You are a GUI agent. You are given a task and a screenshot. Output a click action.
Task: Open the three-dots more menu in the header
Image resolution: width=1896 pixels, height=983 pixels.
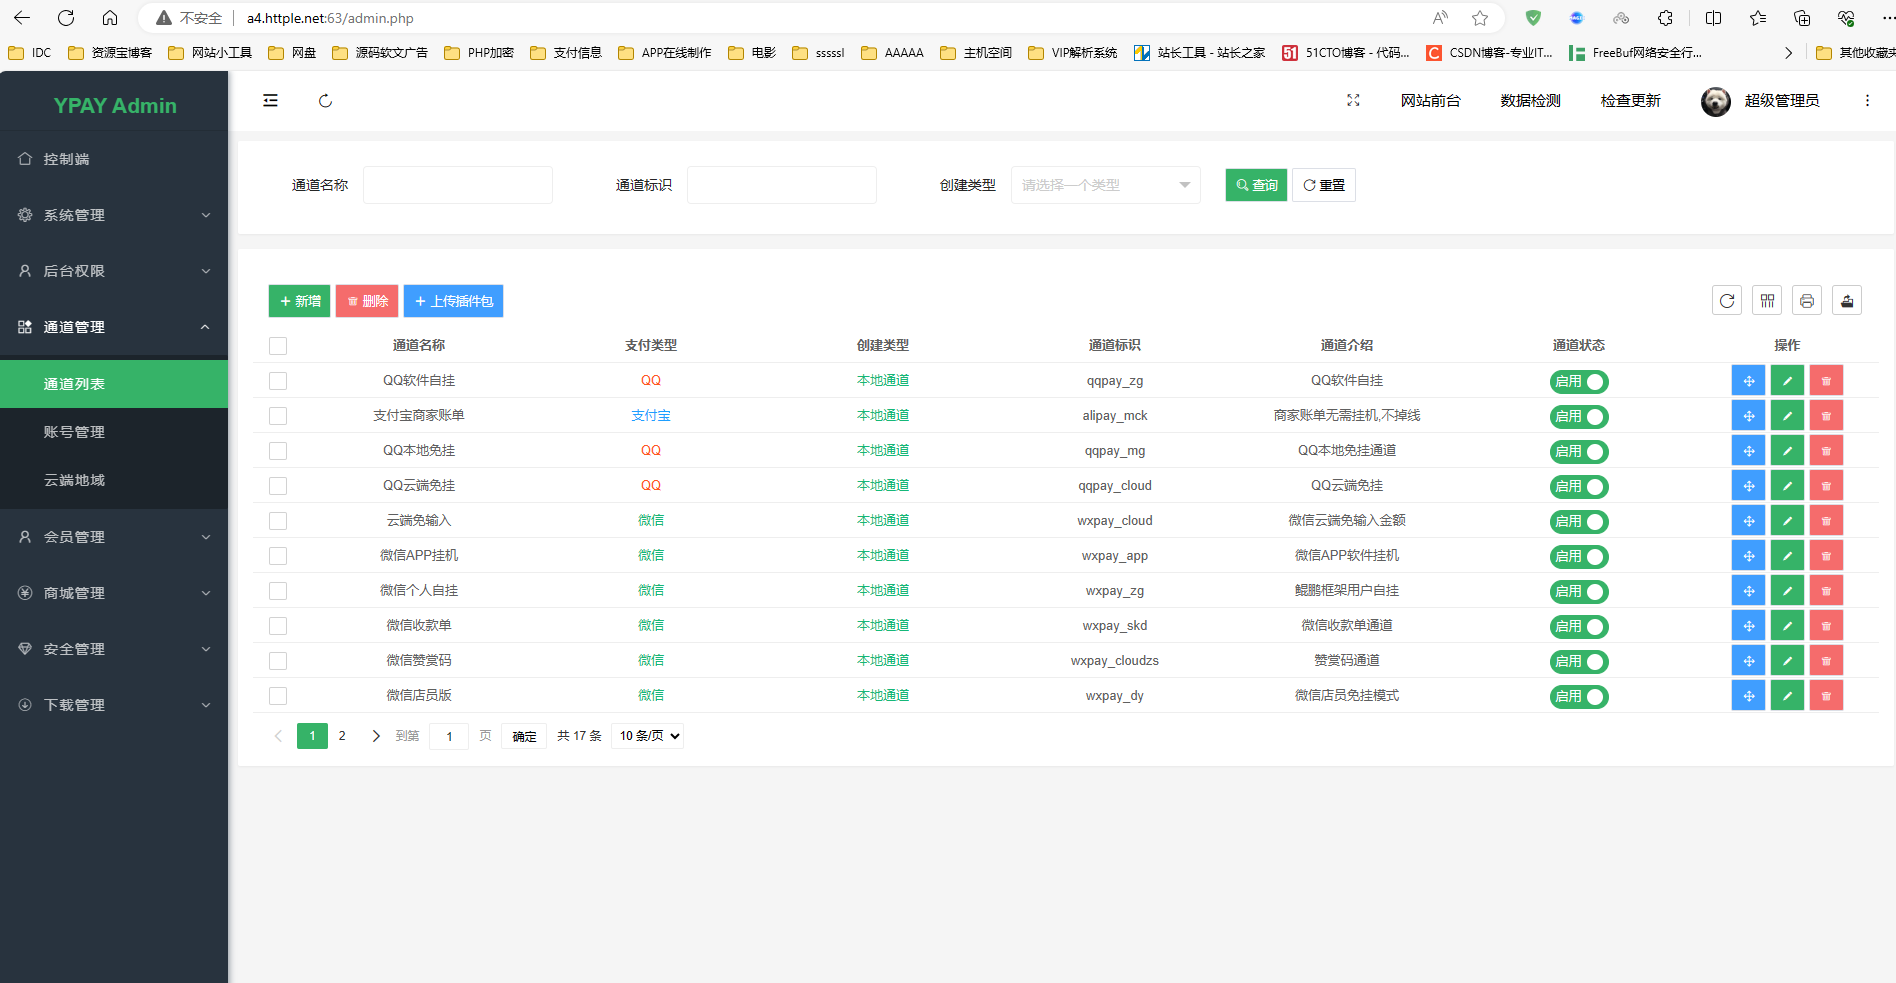[x=1867, y=100]
